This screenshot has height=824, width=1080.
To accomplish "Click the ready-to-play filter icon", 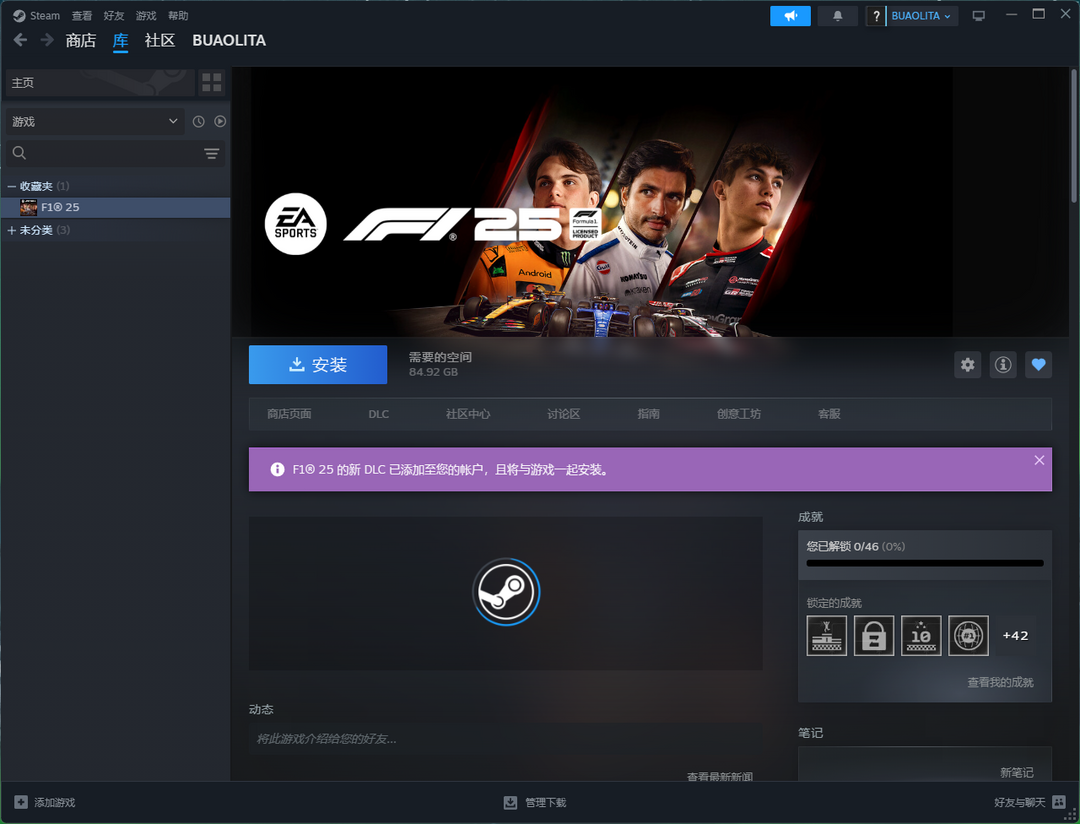I will (x=220, y=121).
